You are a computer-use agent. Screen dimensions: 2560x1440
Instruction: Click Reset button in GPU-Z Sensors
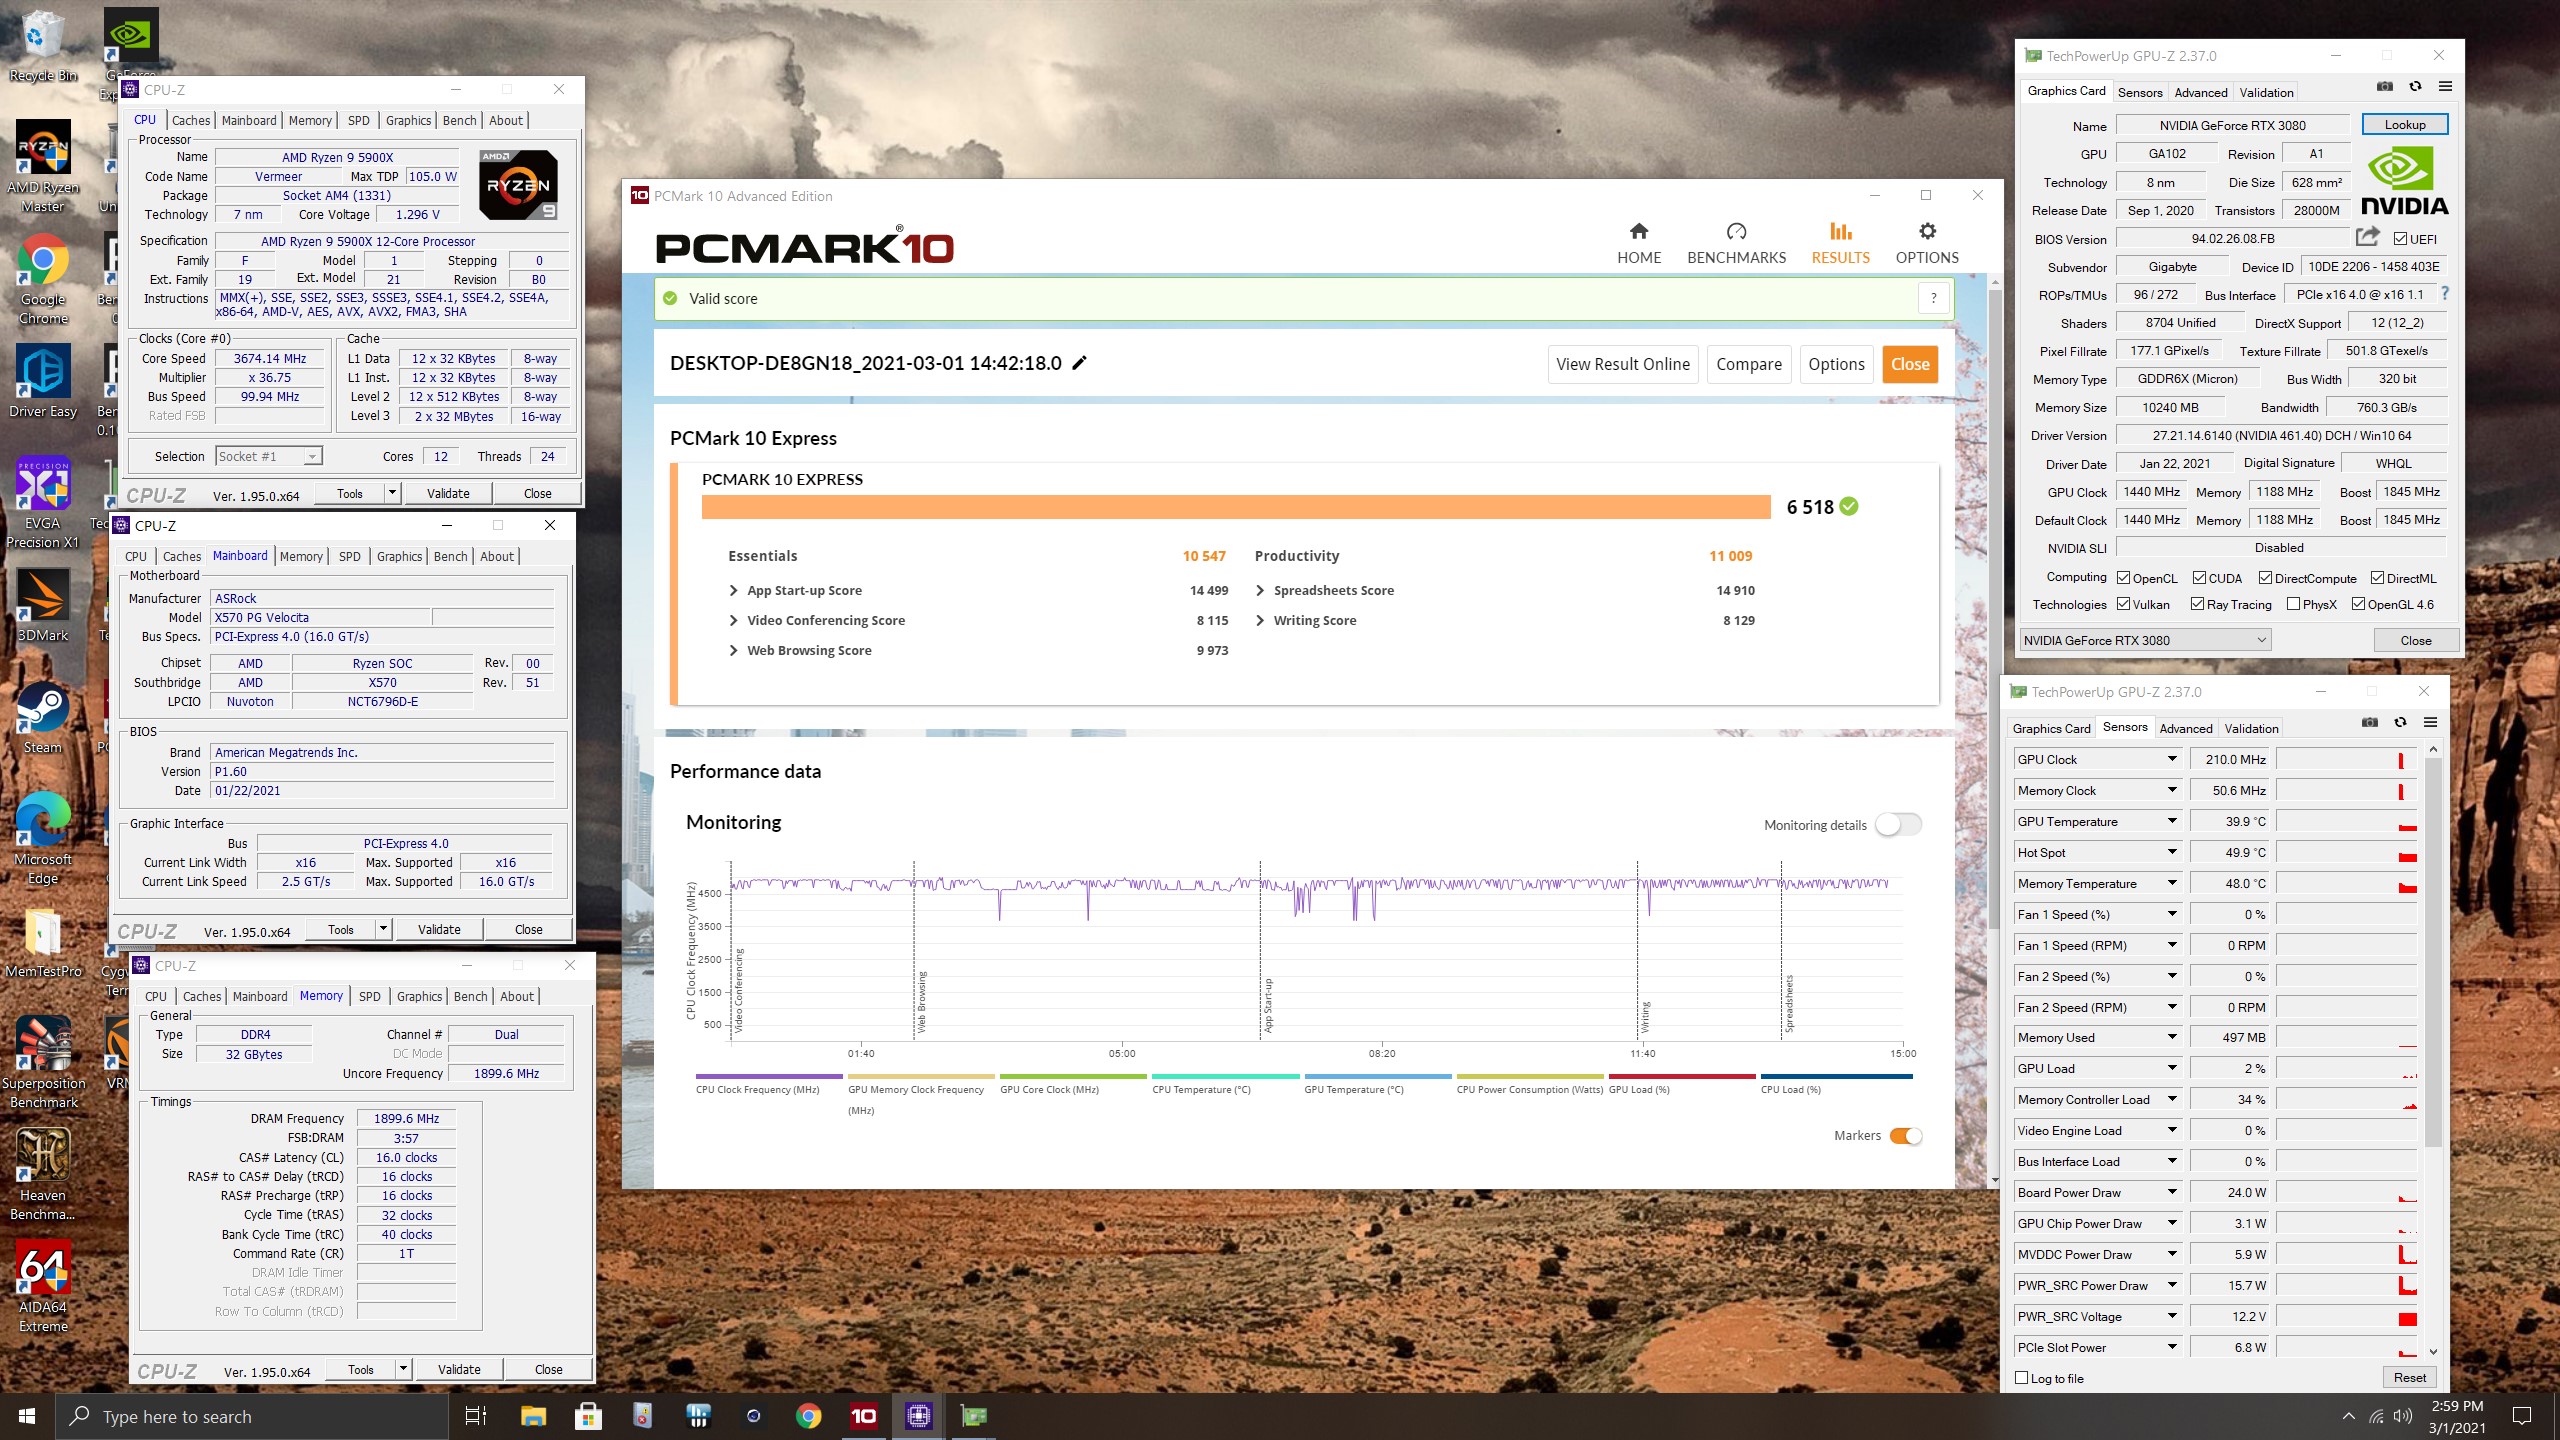[x=2410, y=1378]
